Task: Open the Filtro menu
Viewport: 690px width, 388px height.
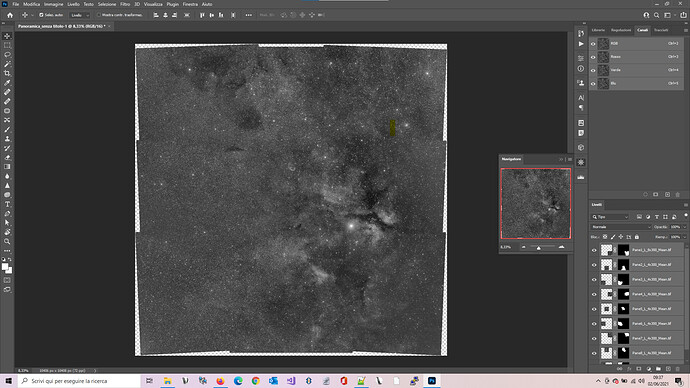Action: 125,4
